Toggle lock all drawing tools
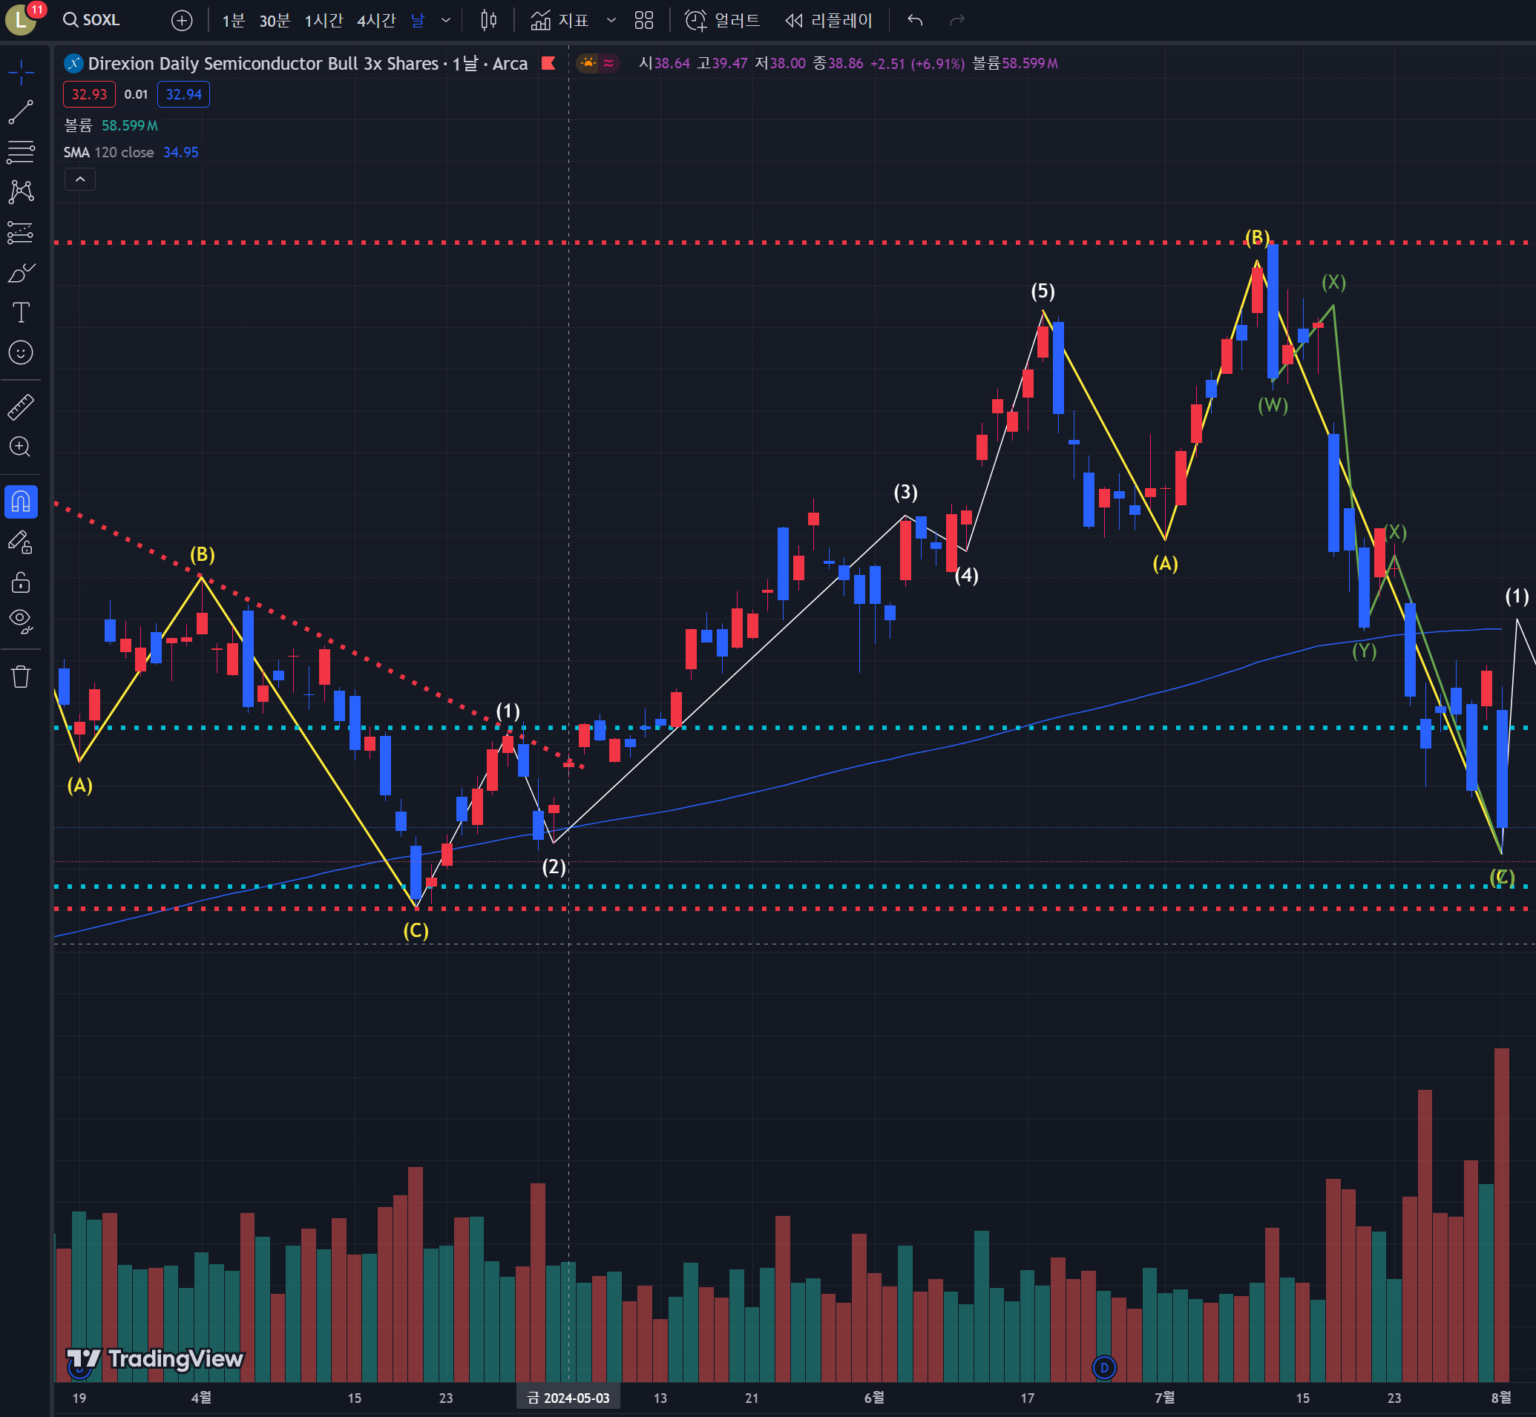 (x=21, y=582)
